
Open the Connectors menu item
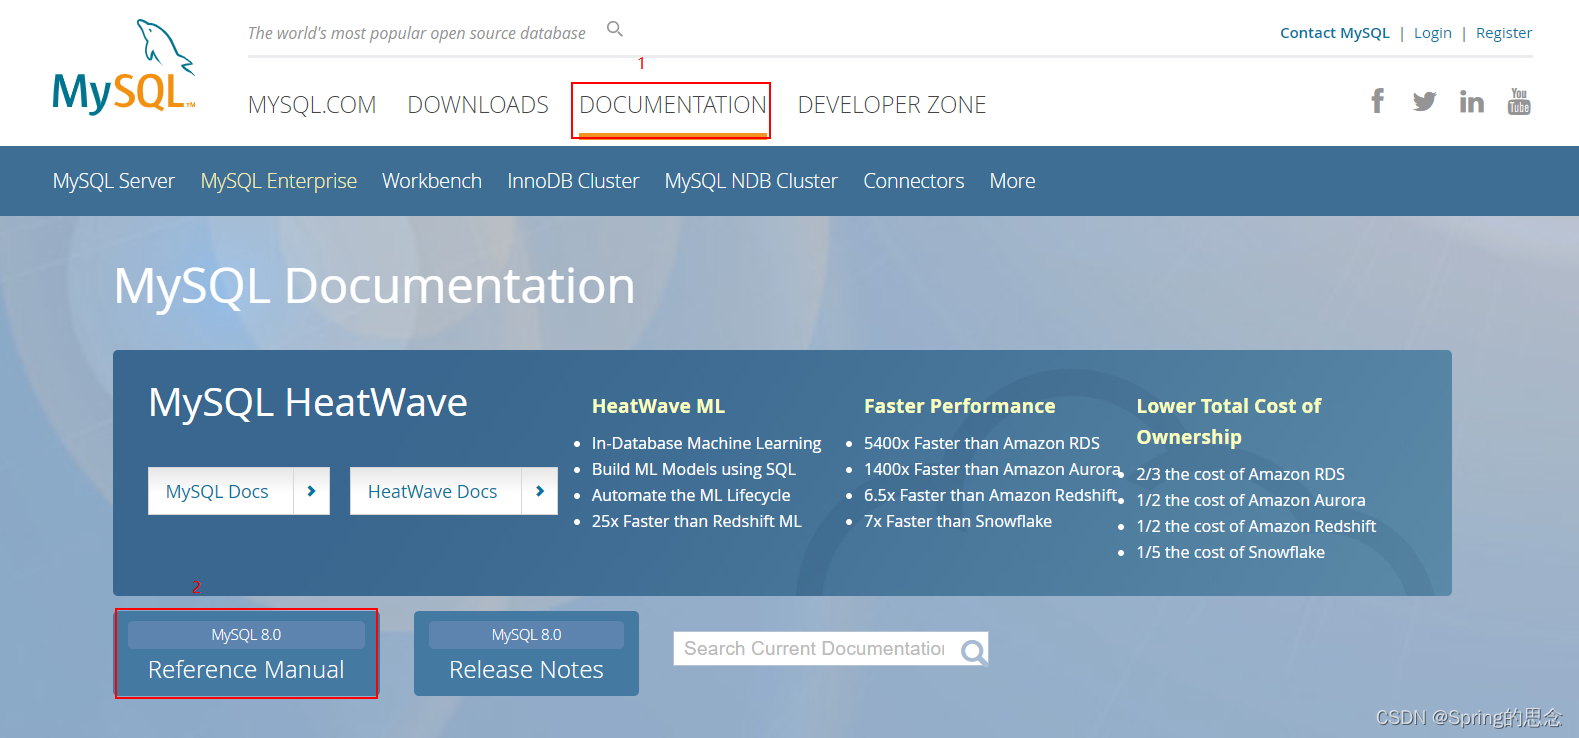pos(914,181)
